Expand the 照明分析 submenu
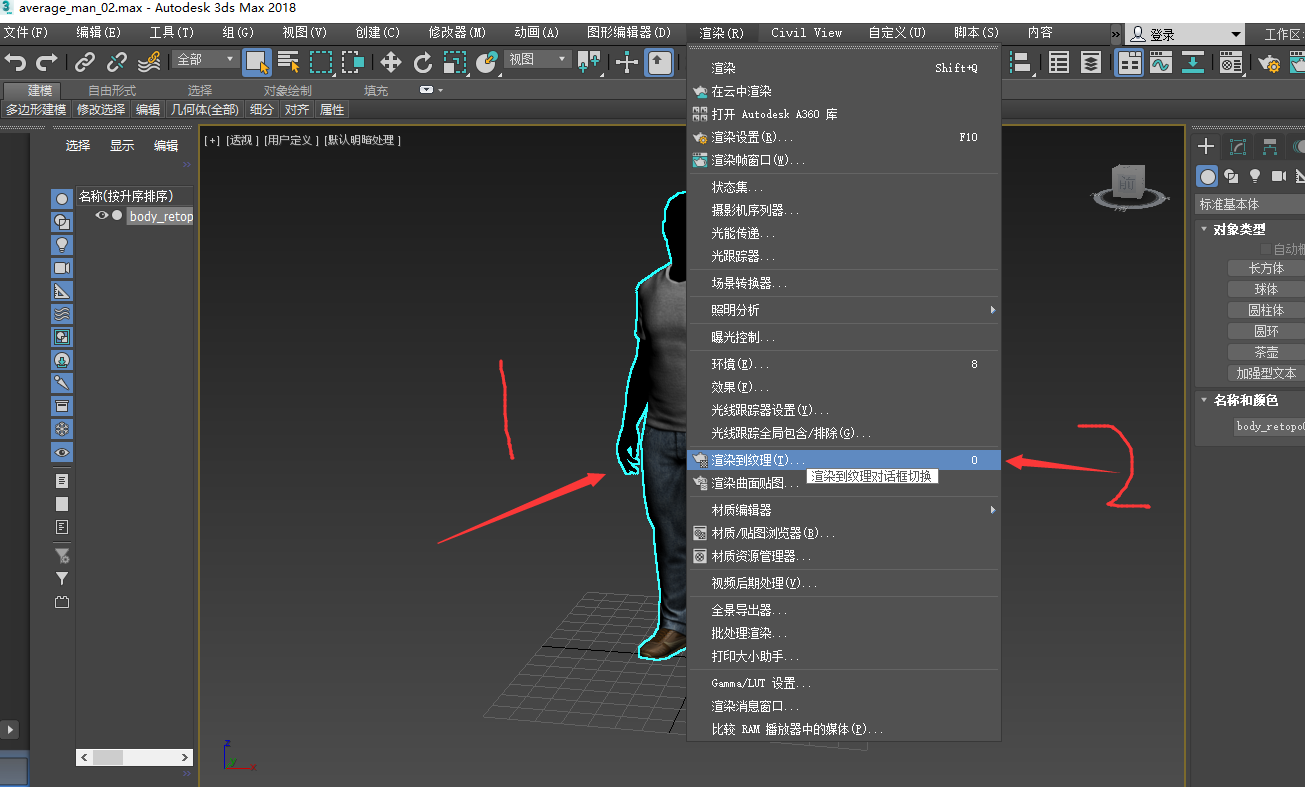The width and height of the screenshot is (1305, 787). point(845,310)
